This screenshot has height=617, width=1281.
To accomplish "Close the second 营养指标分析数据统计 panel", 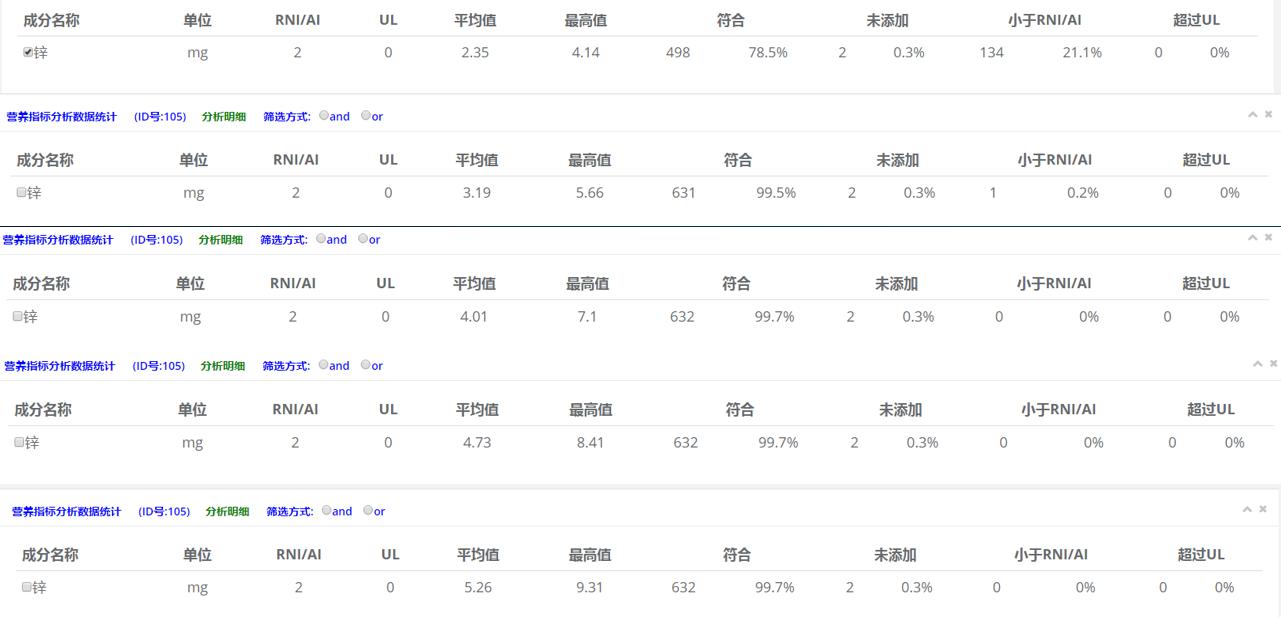I will click(1270, 239).
